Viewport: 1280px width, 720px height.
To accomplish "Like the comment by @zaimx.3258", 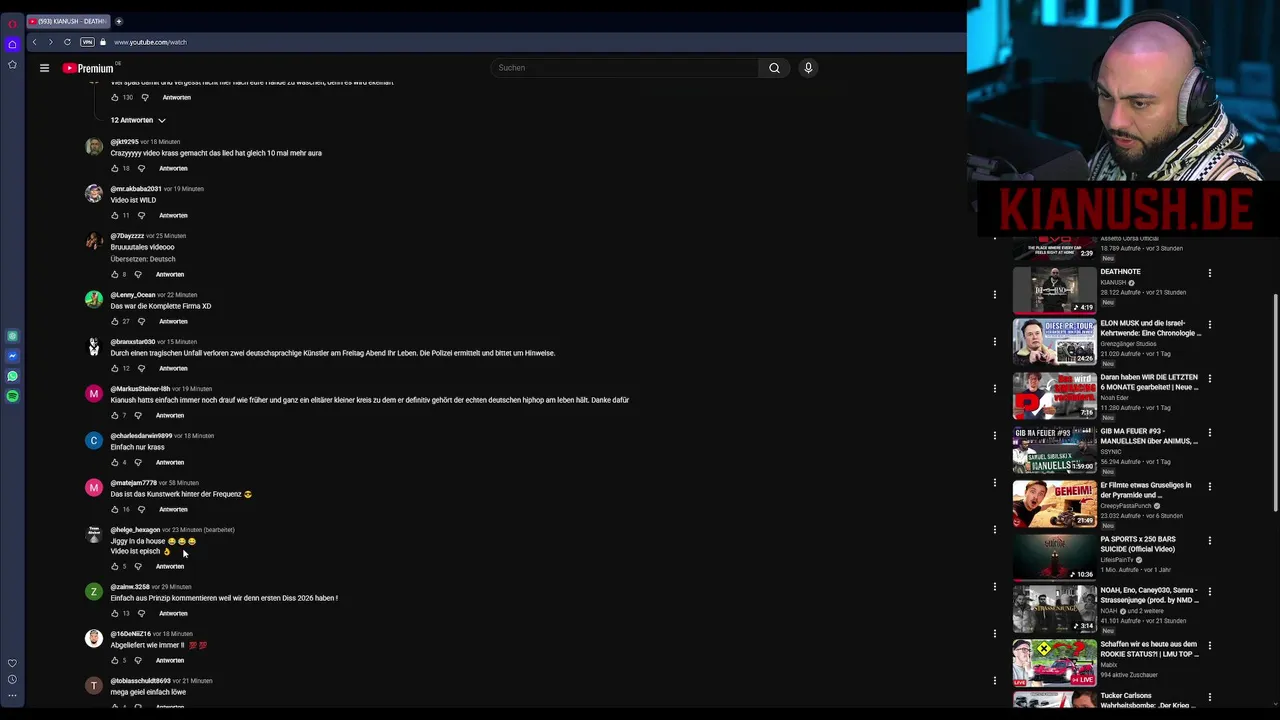I will [114, 613].
